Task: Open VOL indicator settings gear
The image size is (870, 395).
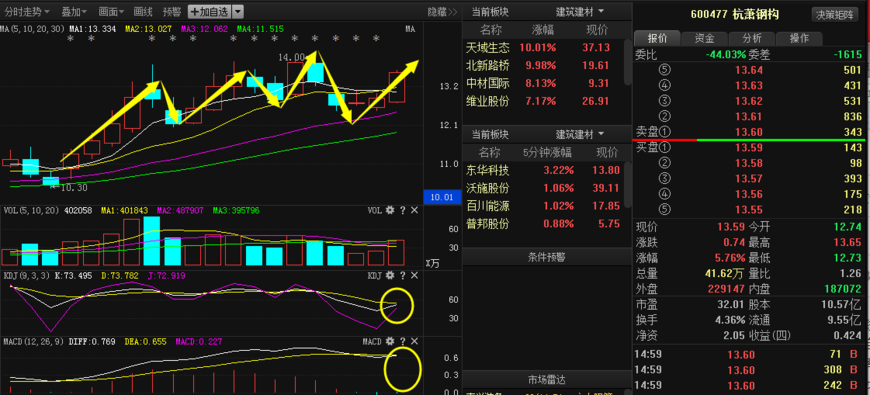Action: click(390, 210)
